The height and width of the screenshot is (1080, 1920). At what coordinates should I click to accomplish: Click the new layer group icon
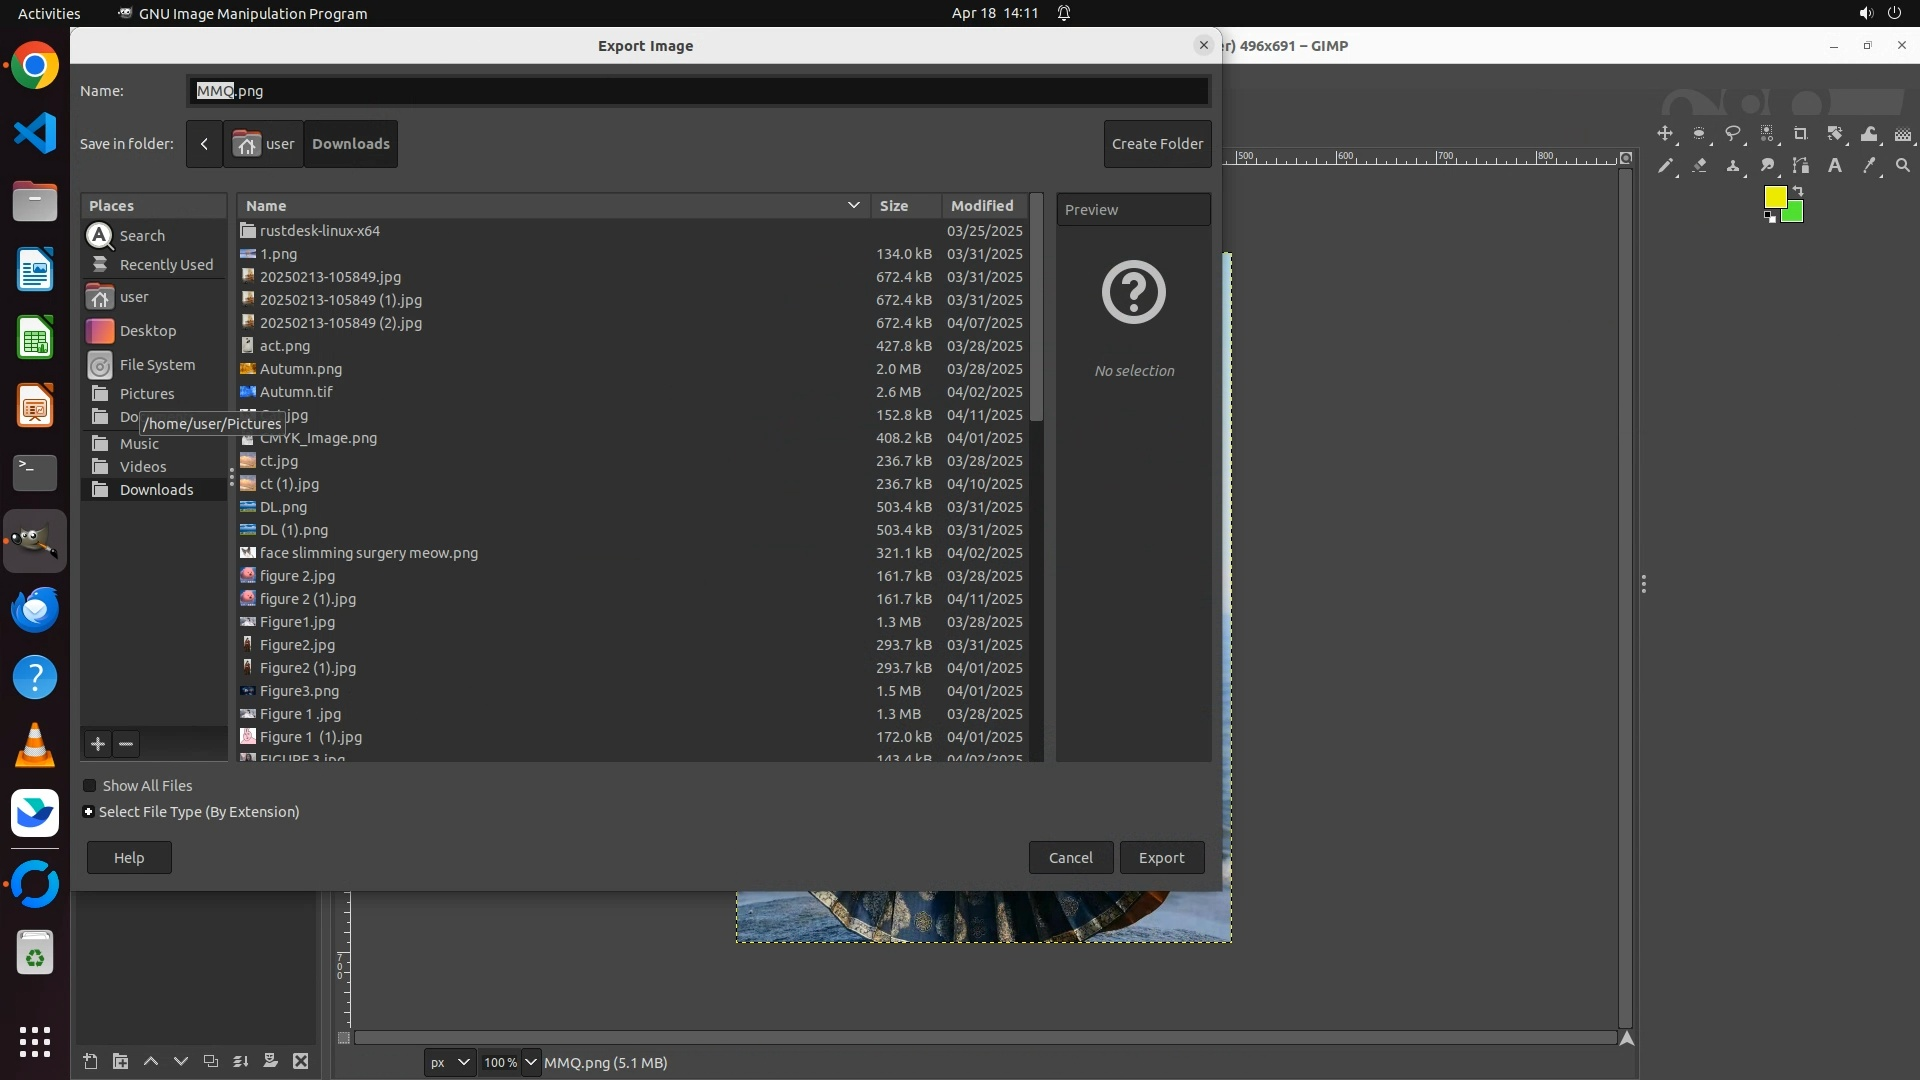(120, 1062)
